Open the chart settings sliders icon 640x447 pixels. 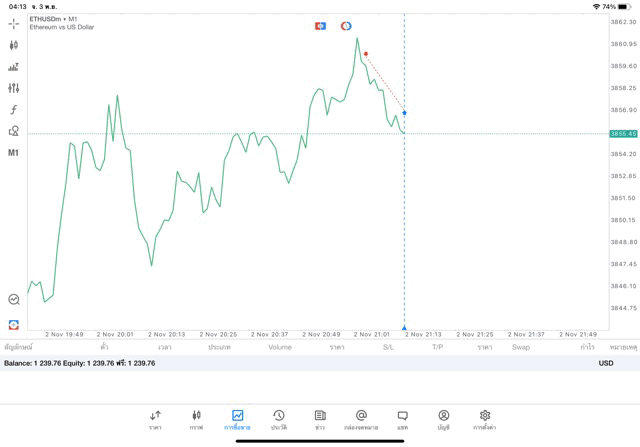click(14, 88)
